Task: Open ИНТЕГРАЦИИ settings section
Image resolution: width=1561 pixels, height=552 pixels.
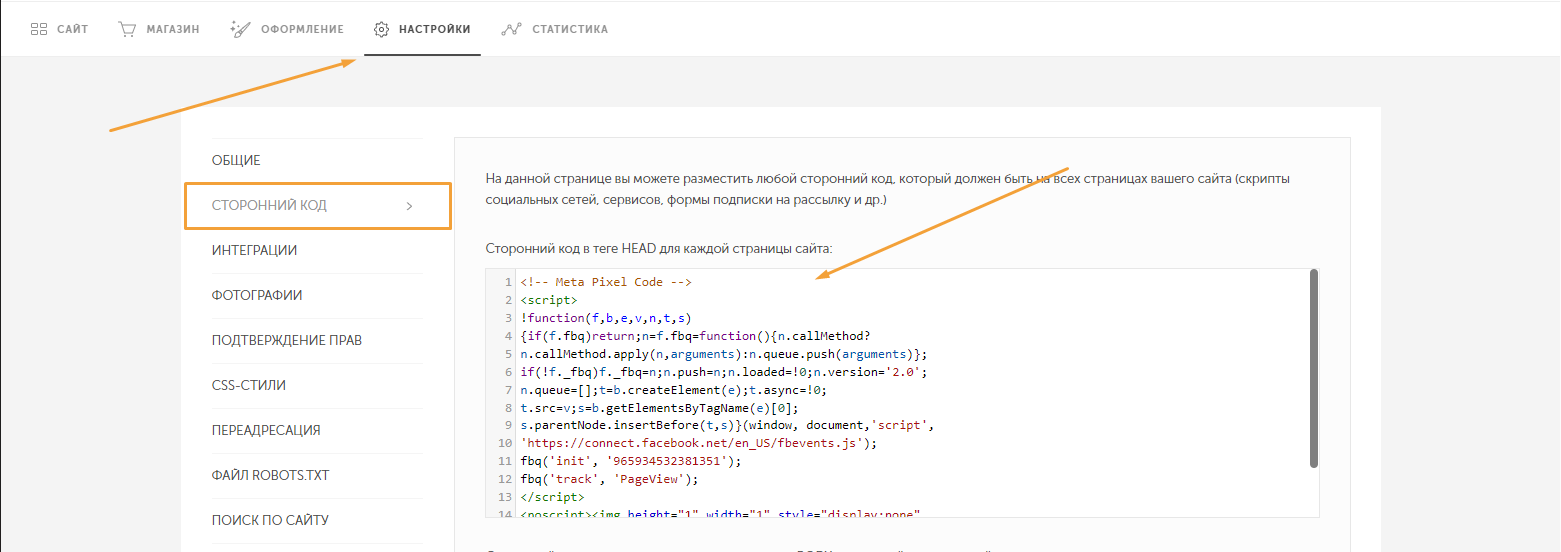Action: tap(254, 250)
